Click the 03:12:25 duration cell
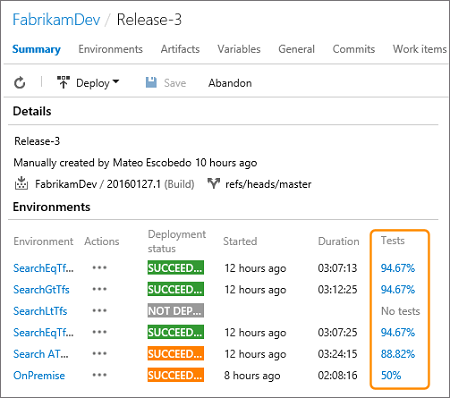The height and width of the screenshot is (398, 450). pyautogui.click(x=337, y=290)
